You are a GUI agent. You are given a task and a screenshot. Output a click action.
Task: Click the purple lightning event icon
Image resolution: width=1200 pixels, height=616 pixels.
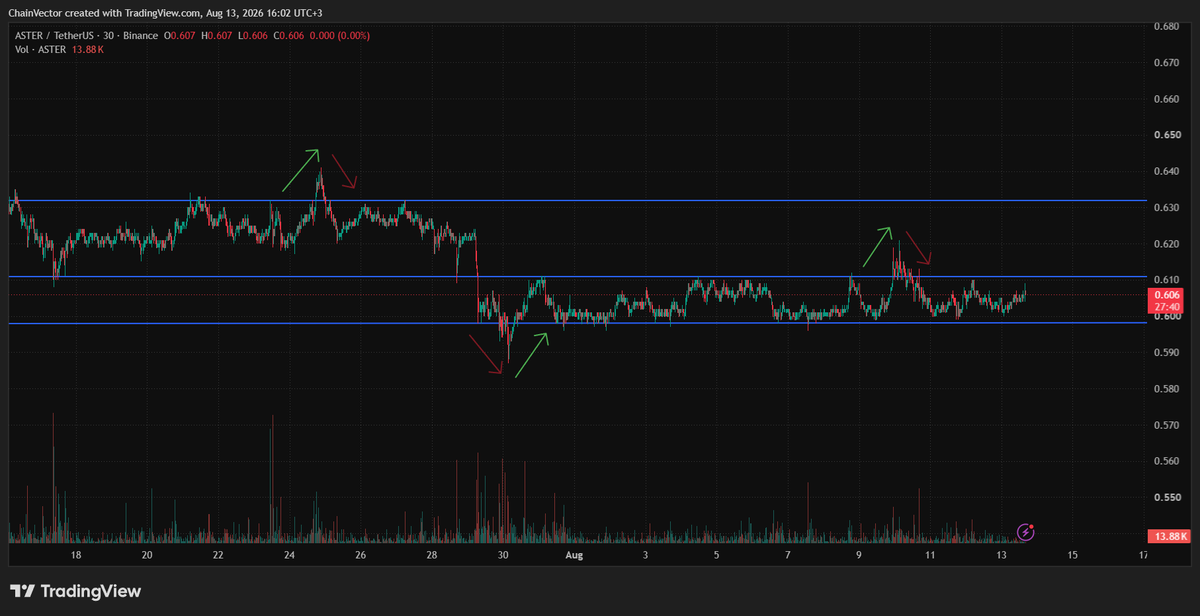tap(1025, 531)
